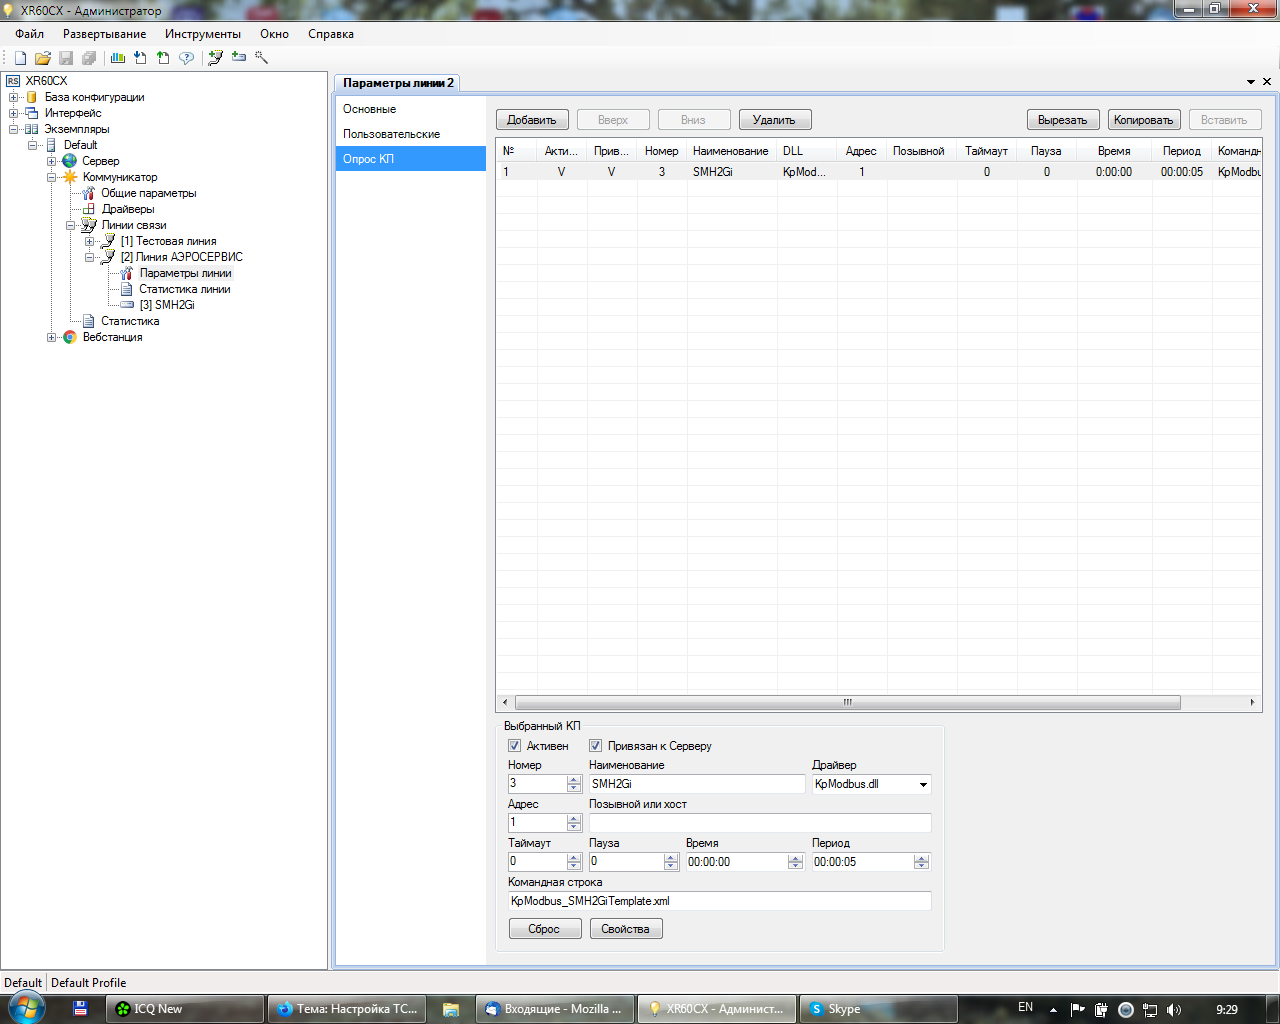Click the add communication line toolbar icon

pos(215,58)
